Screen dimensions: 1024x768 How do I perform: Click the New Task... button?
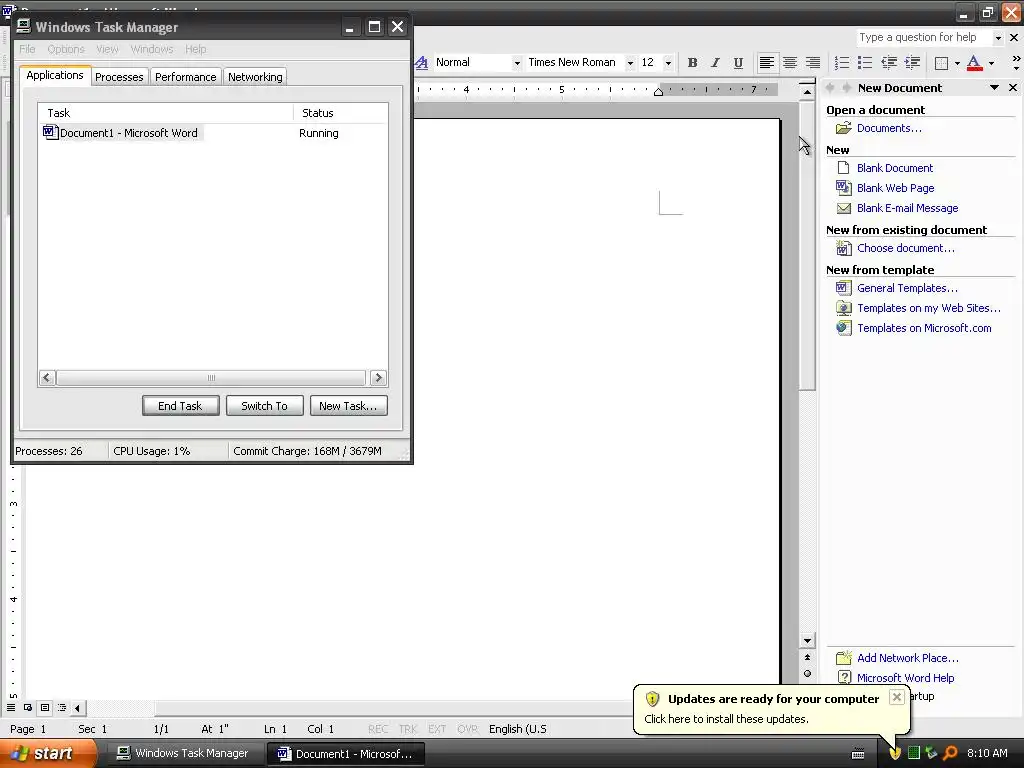[x=348, y=406]
